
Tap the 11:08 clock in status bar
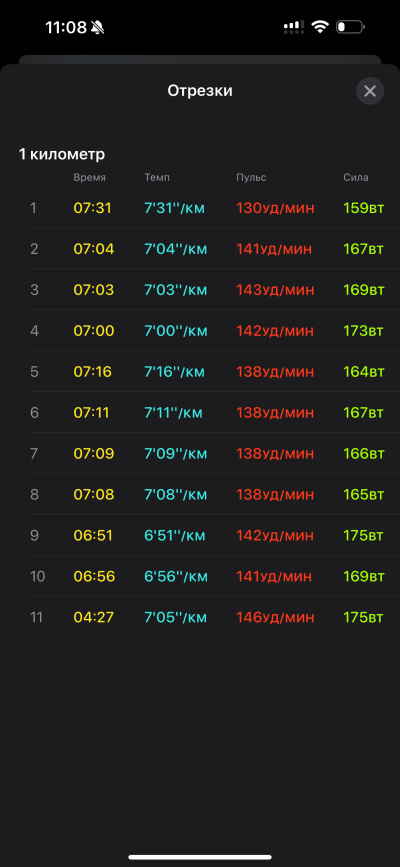click(x=66, y=27)
